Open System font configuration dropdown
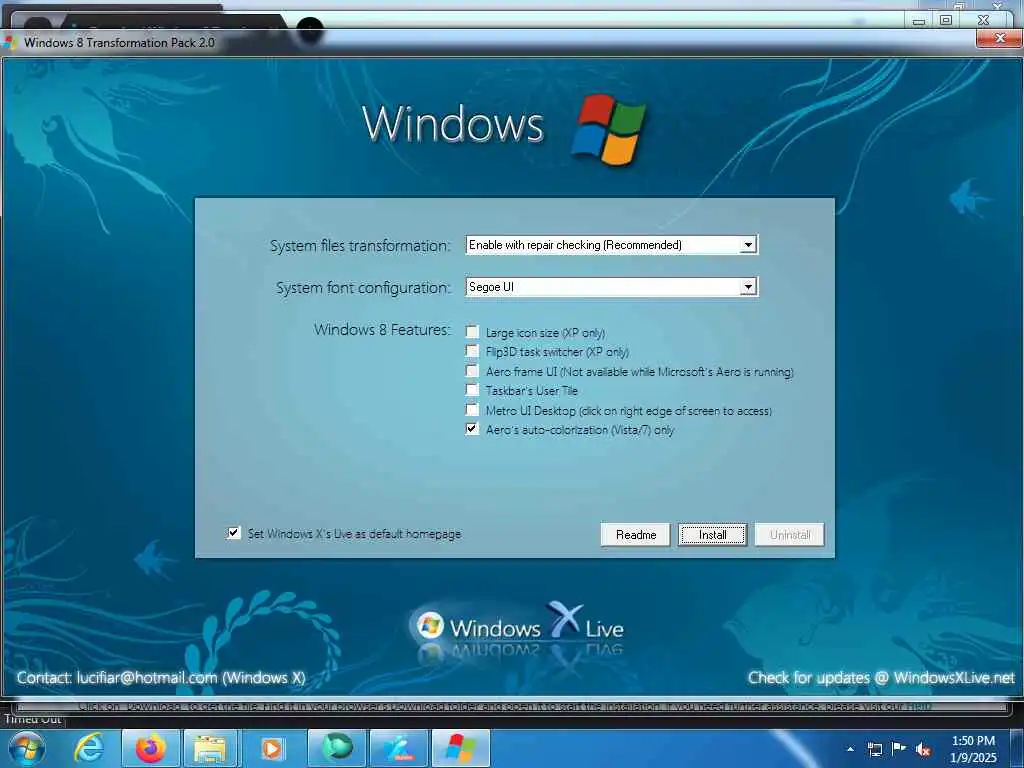Viewport: 1024px width, 768px height. tap(748, 287)
